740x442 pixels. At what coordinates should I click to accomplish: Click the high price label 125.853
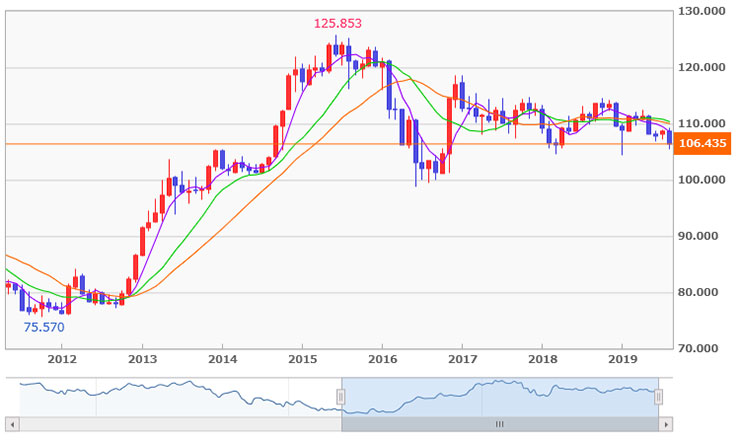tap(338, 24)
